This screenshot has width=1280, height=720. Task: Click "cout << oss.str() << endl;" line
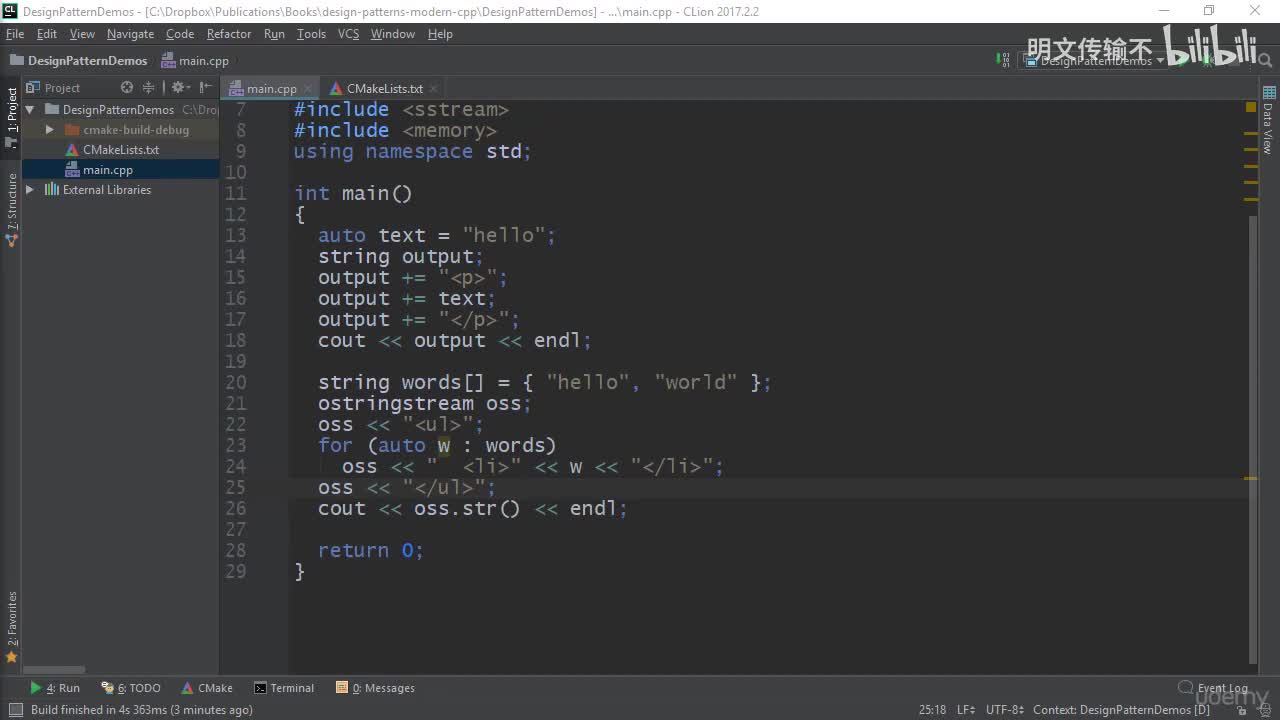(473, 508)
